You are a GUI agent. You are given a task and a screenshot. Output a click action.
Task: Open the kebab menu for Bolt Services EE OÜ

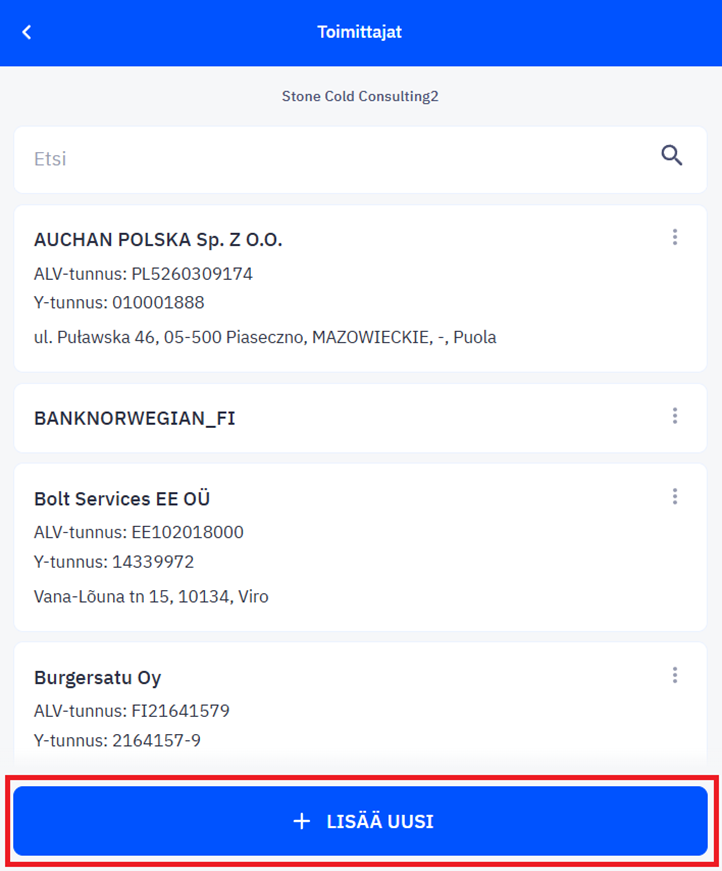pos(675,497)
